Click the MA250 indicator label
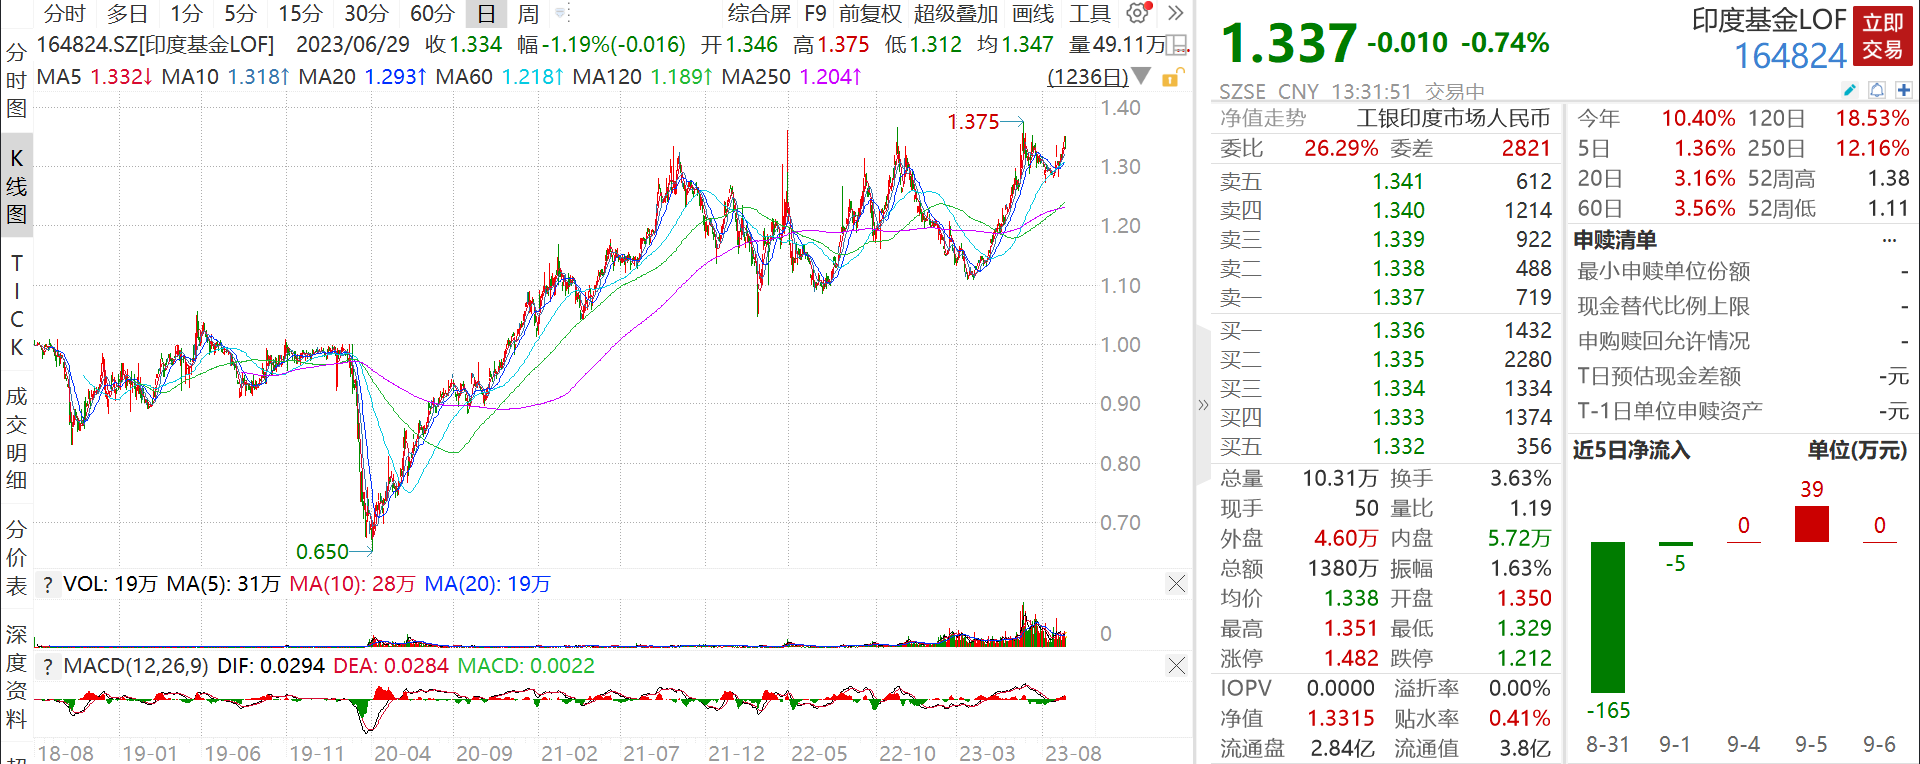 (x=756, y=77)
